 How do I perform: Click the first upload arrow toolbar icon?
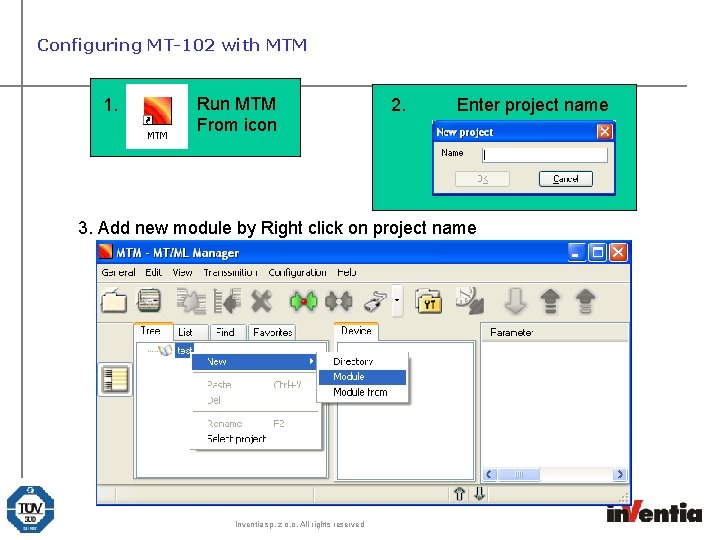pos(551,301)
